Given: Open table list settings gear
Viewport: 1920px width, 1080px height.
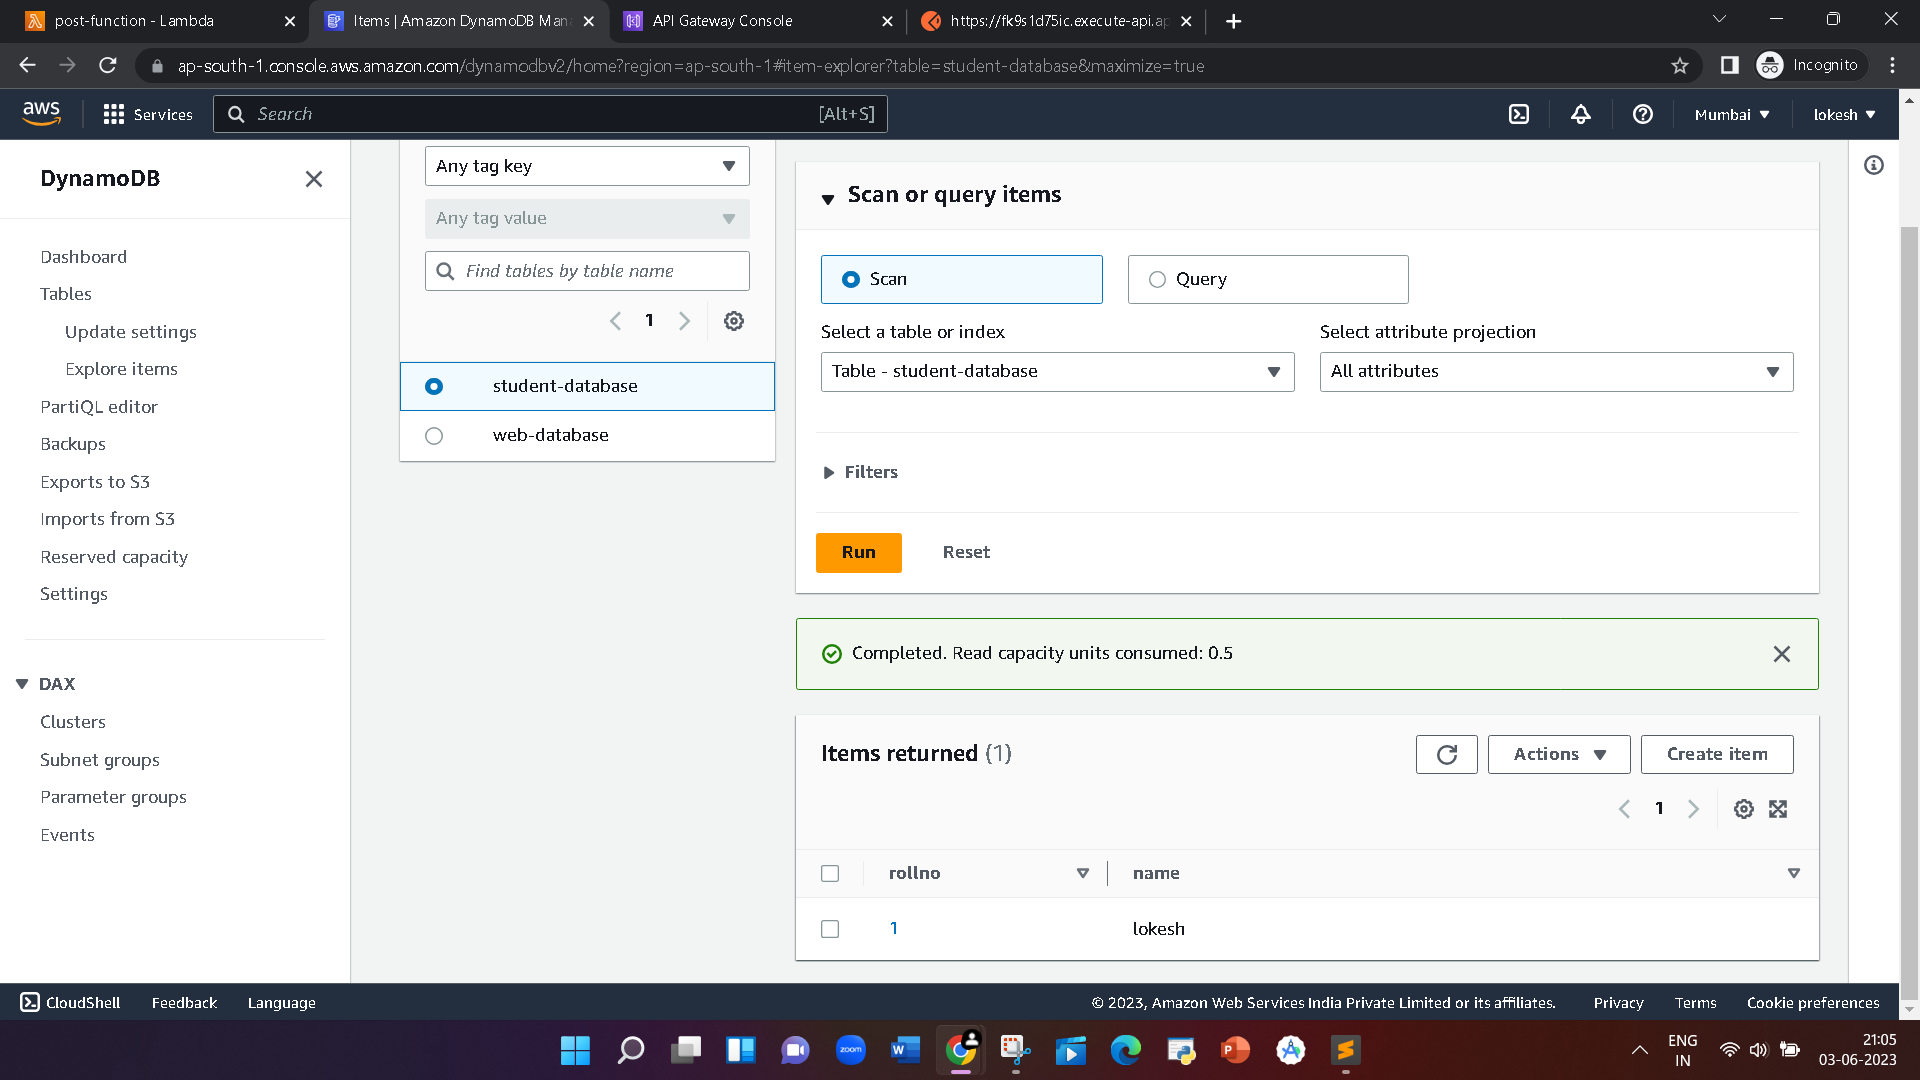Looking at the screenshot, I should click(733, 320).
